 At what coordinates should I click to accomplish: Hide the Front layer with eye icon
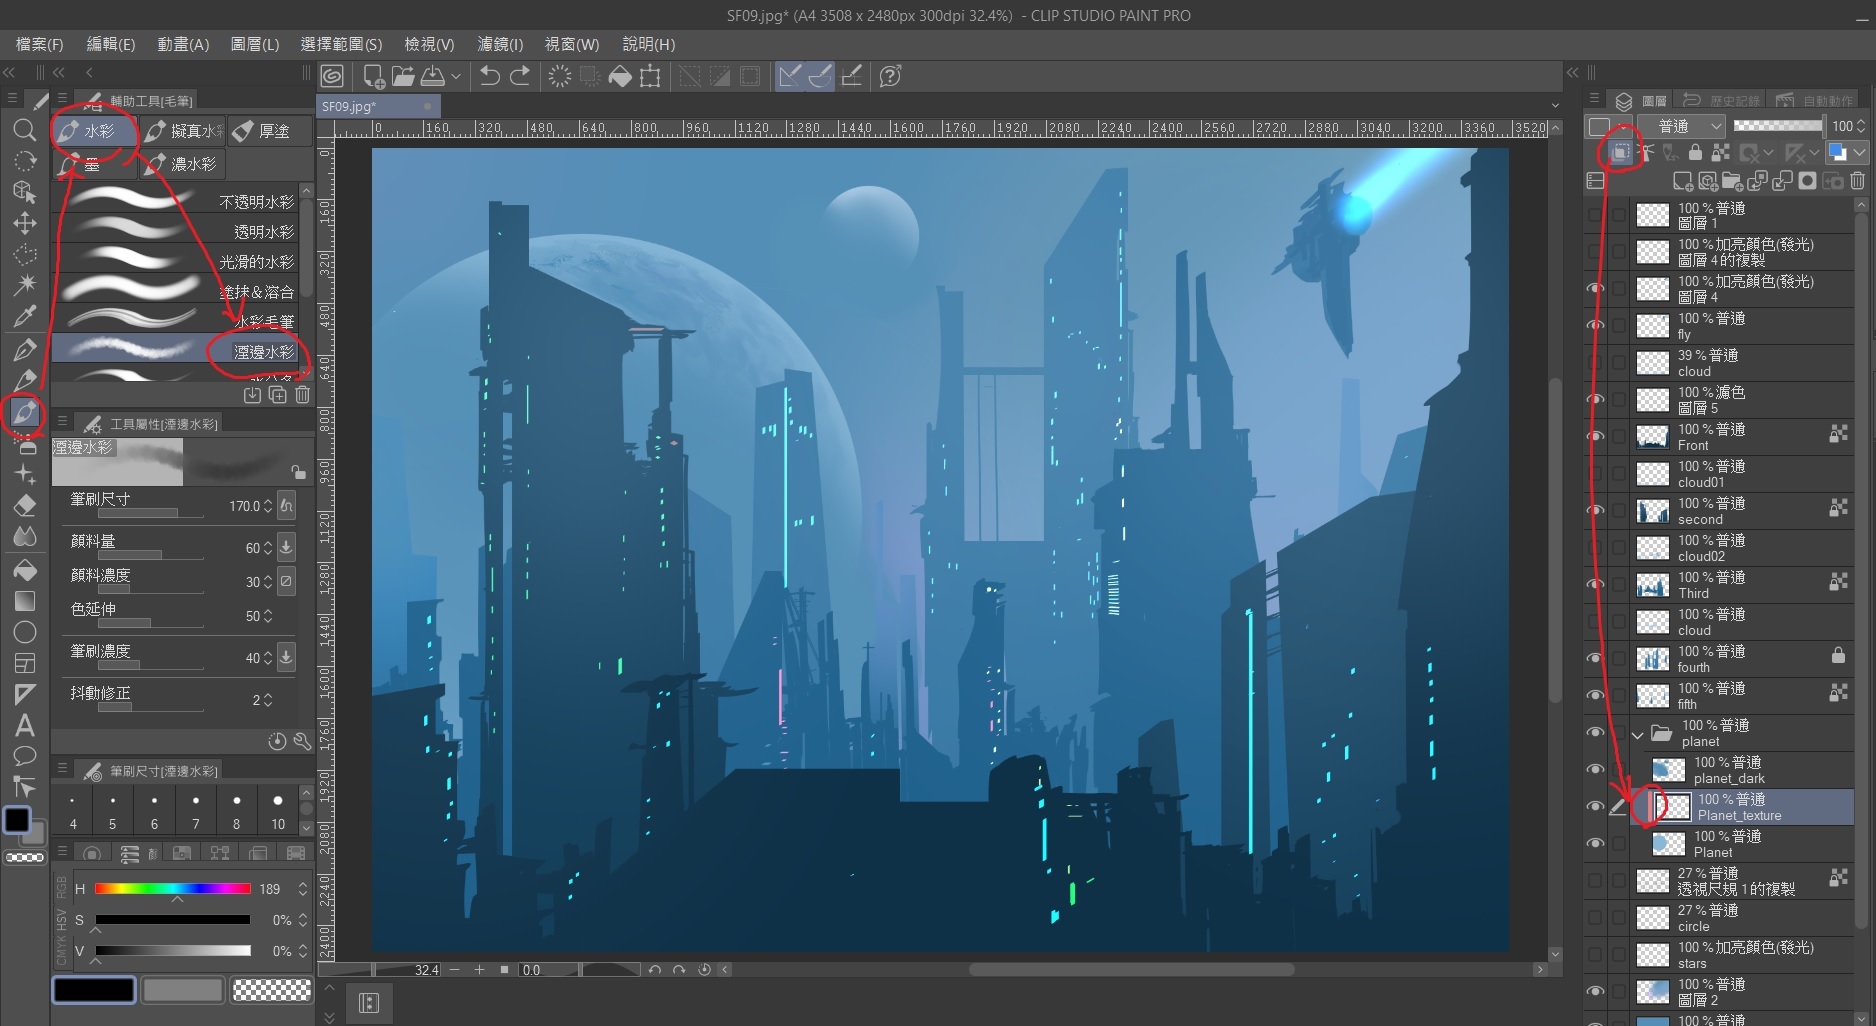coord(1595,436)
